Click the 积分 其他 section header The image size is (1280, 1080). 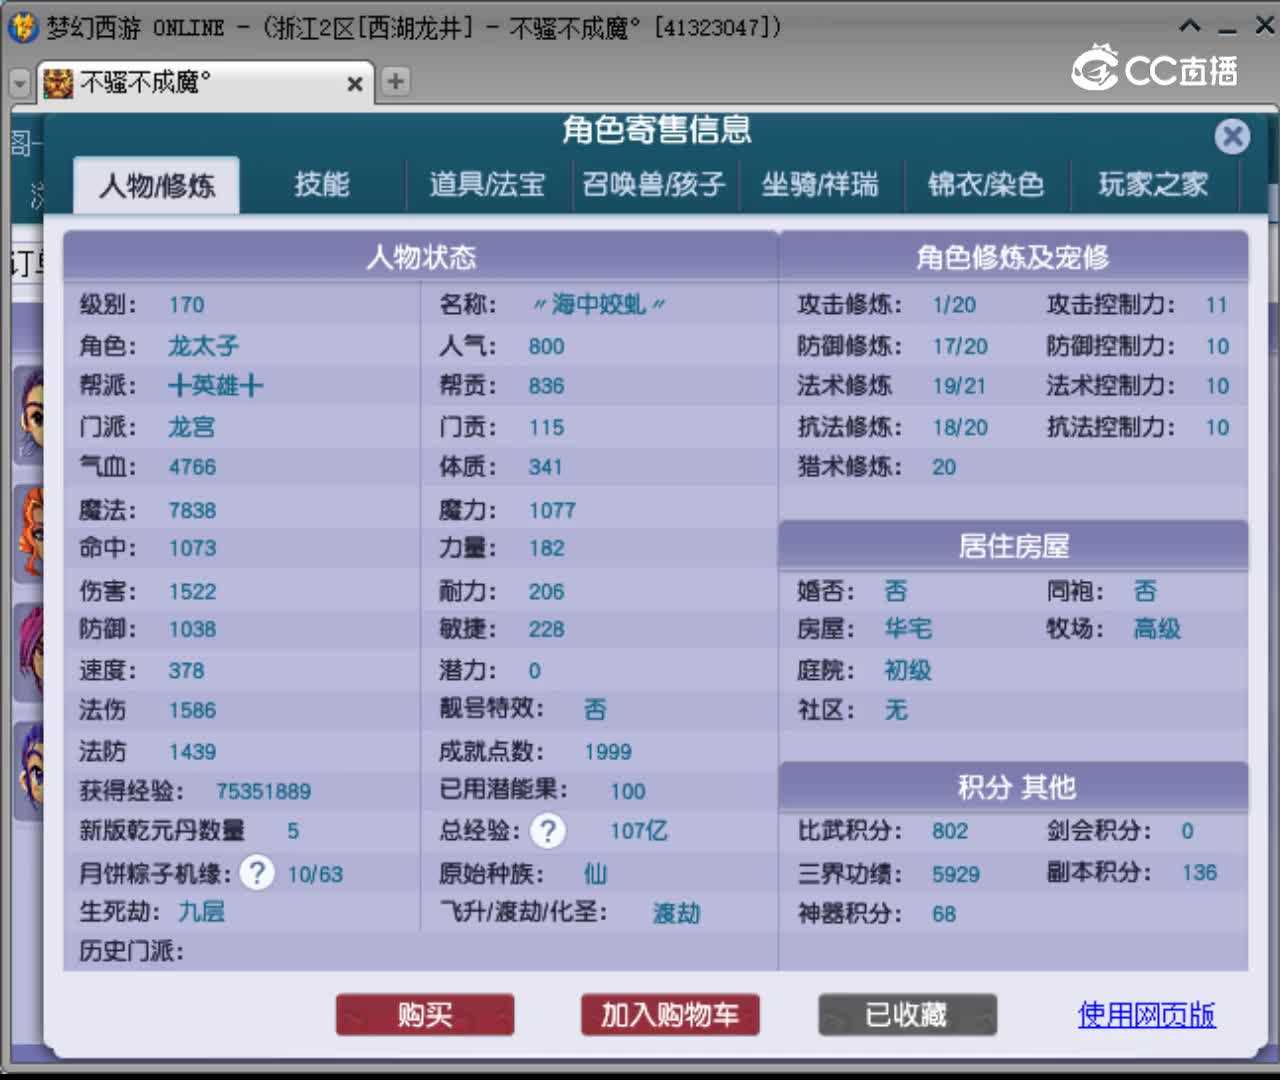pos(1013,787)
